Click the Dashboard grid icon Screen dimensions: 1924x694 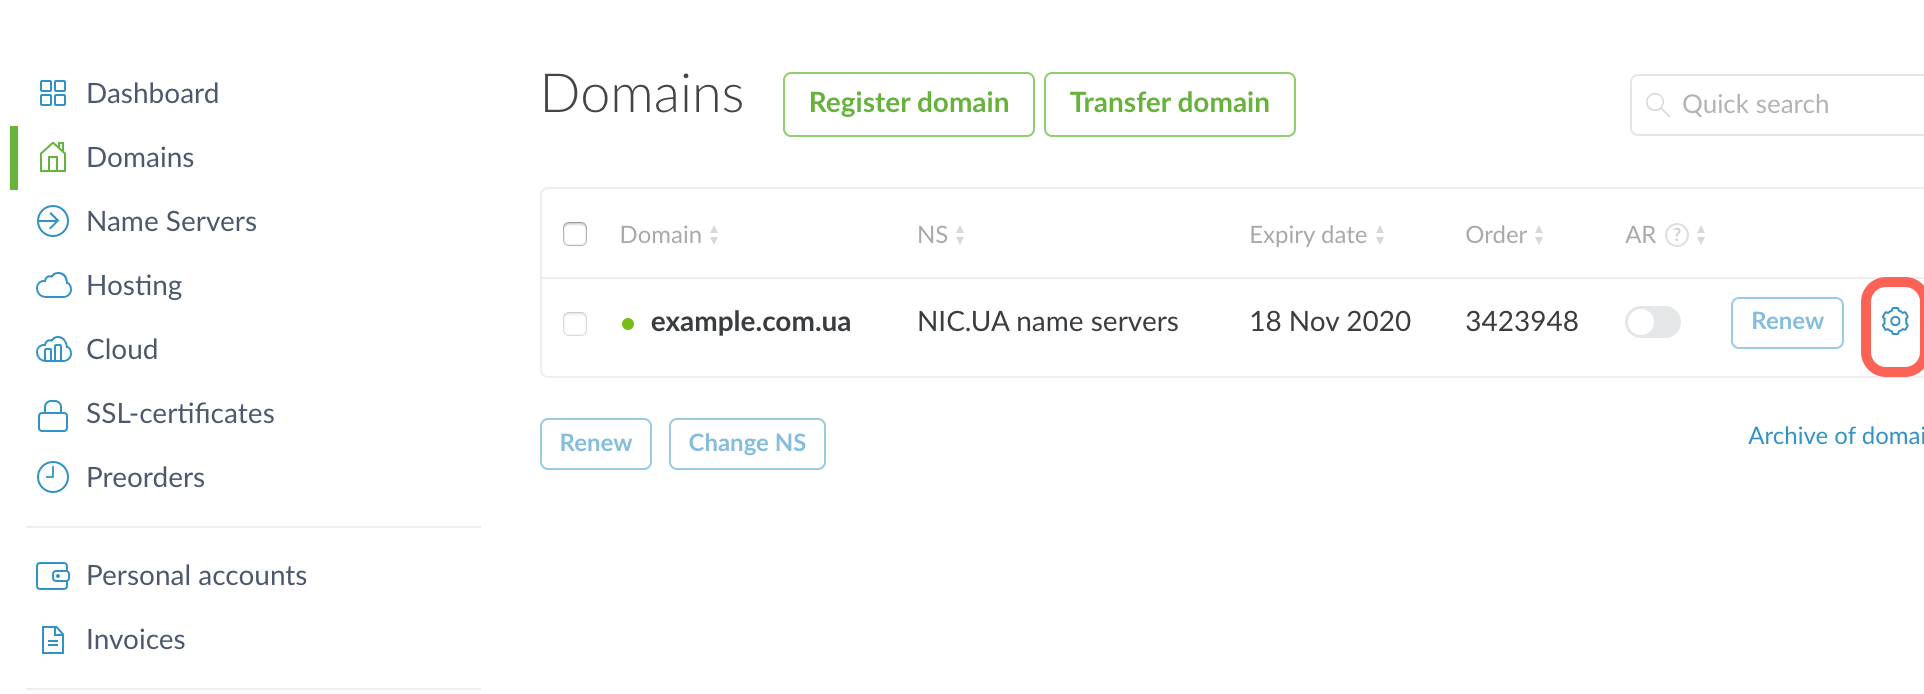52,93
